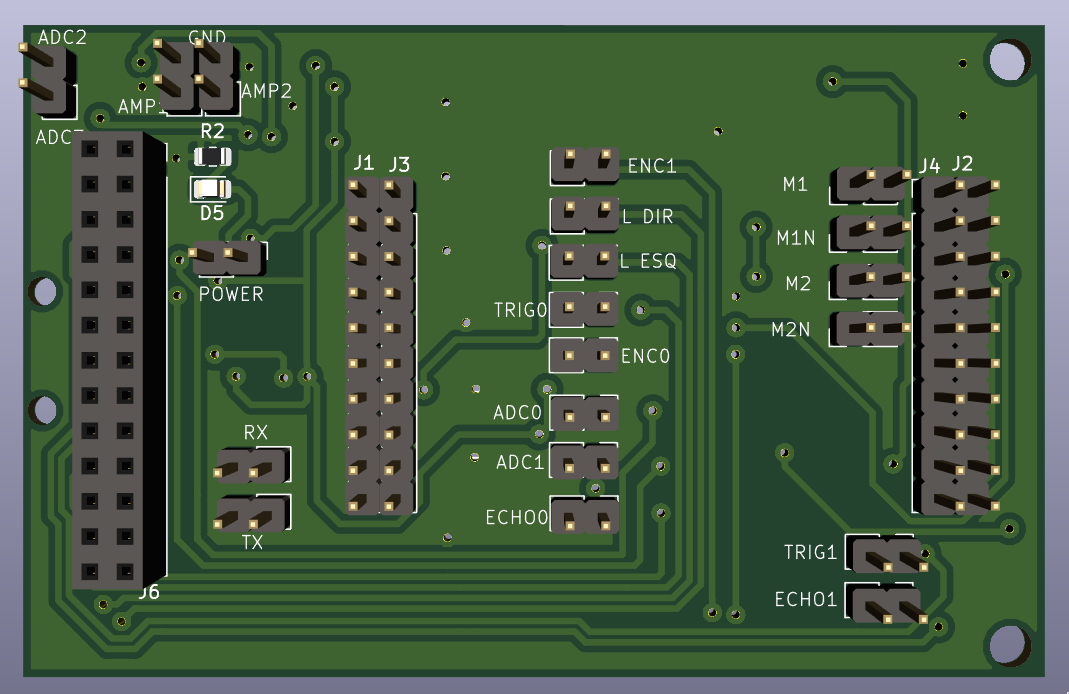Click the ENC0 silkscreen label
Screen dimensions: 1069x694
pyautogui.click(x=646, y=356)
